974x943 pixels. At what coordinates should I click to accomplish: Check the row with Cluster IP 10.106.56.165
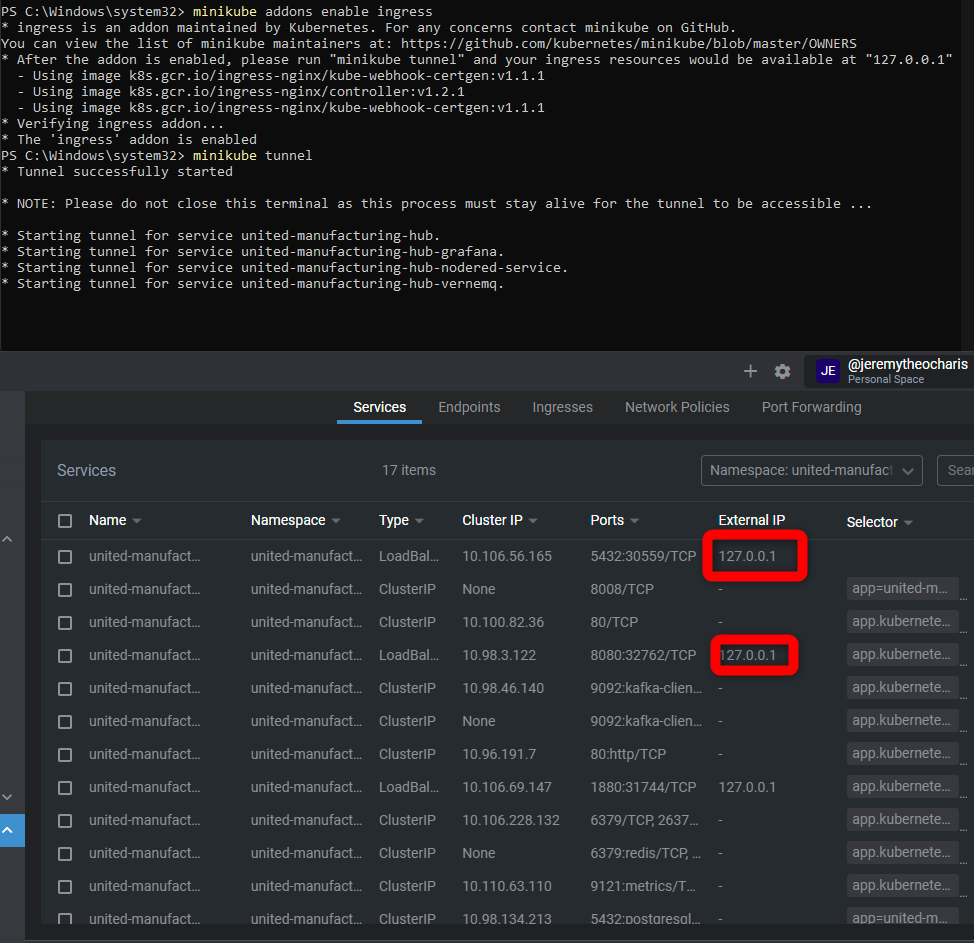65,557
